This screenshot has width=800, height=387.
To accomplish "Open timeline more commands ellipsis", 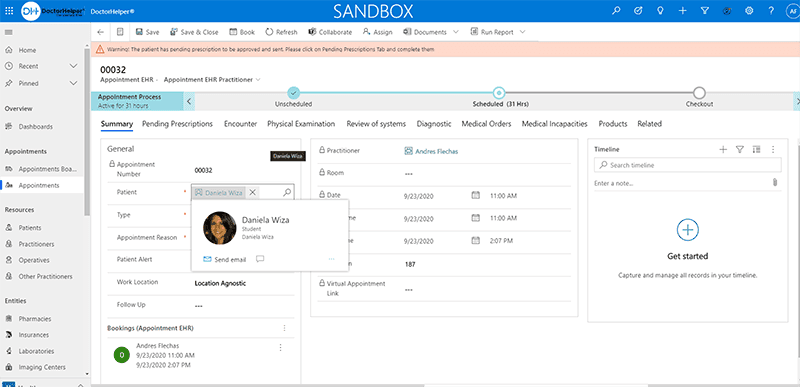I will (x=773, y=149).
